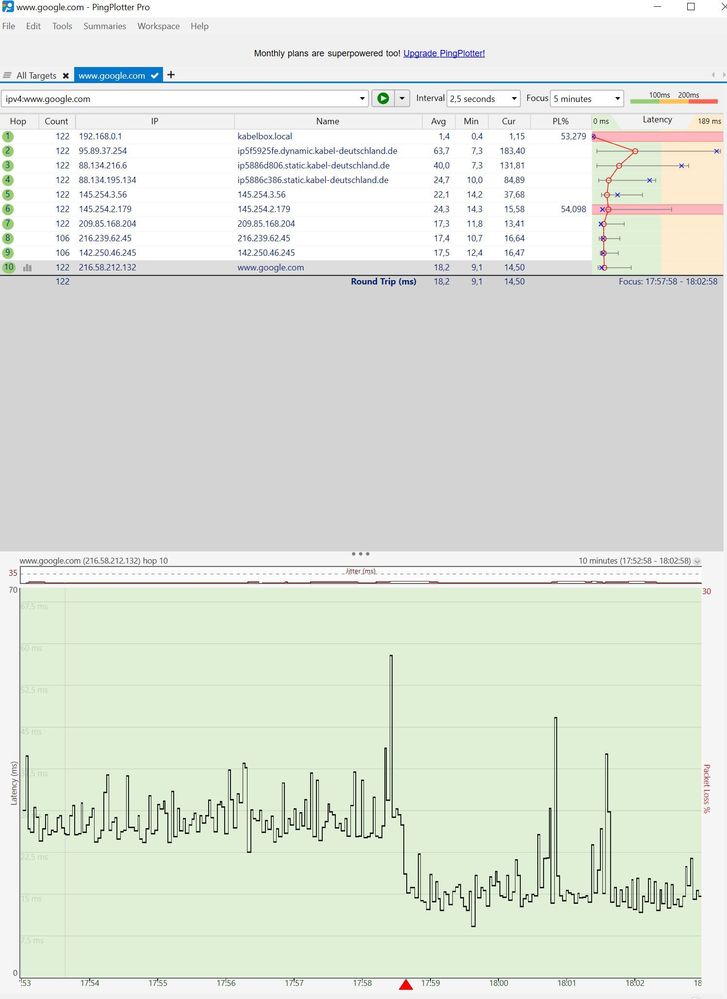The image size is (727, 999).
Task: Click the Name column header
Action: 328,121
